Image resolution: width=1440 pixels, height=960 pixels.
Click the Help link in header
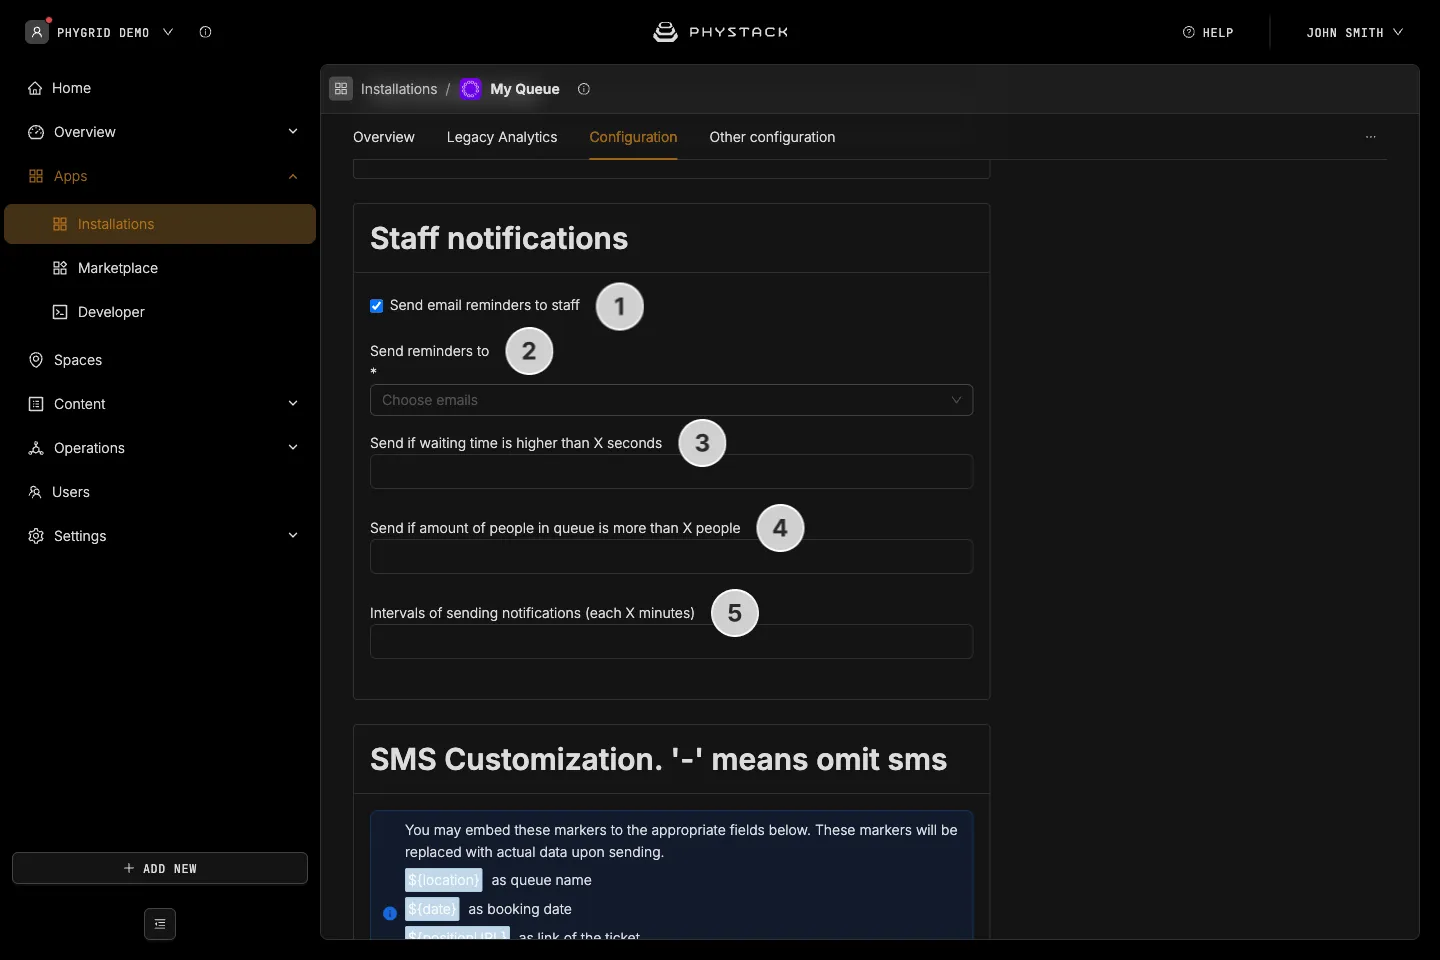(x=1208, y=32)
